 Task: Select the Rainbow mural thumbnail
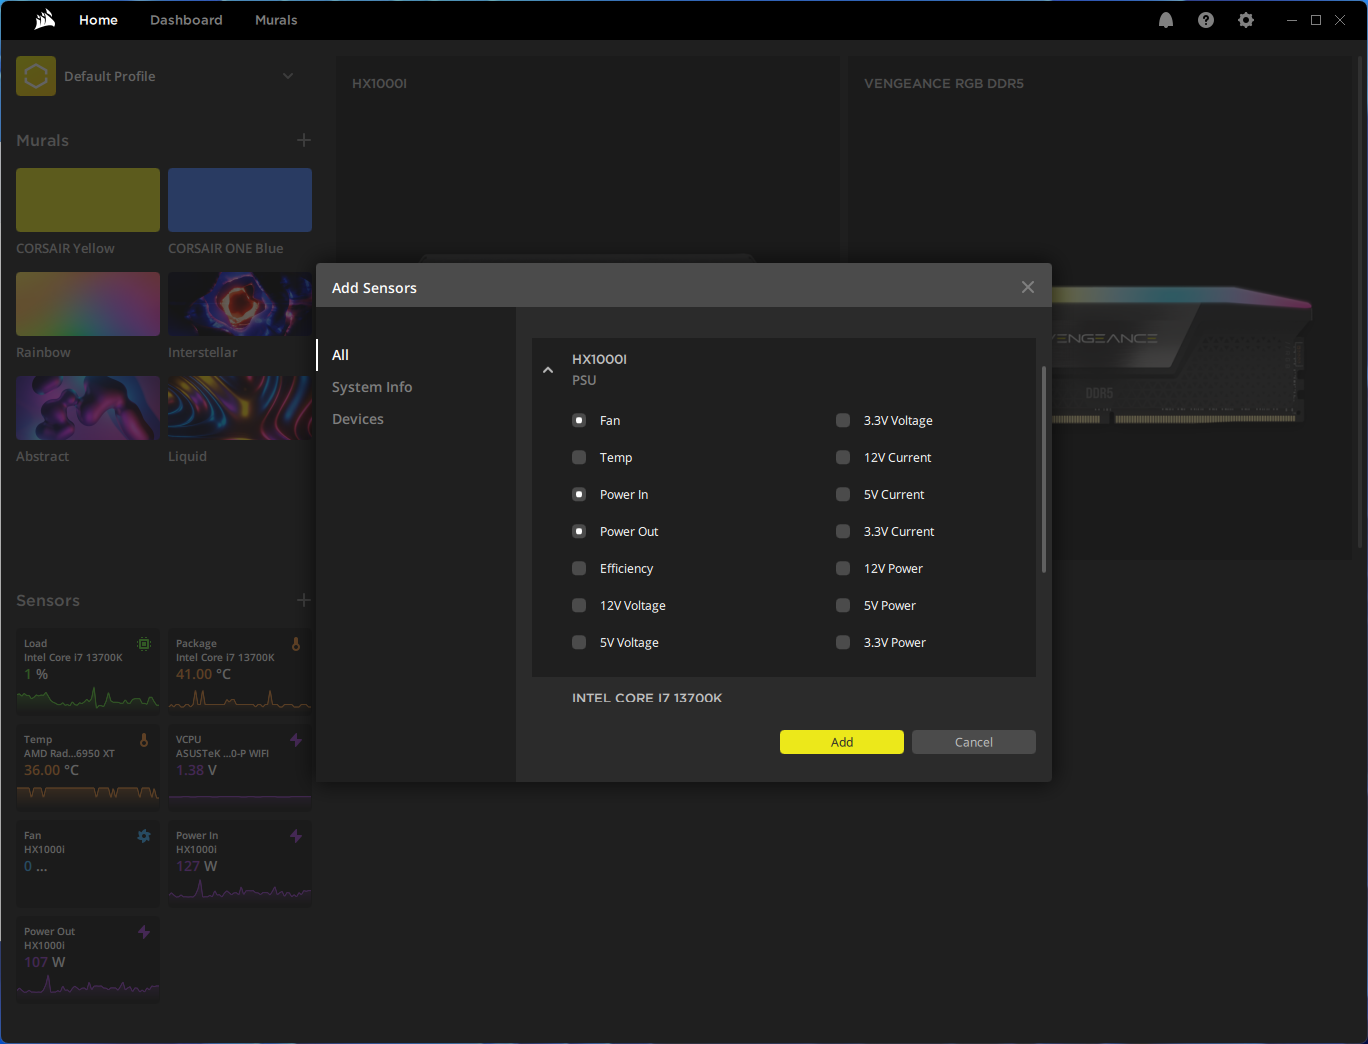click(88, 304)
